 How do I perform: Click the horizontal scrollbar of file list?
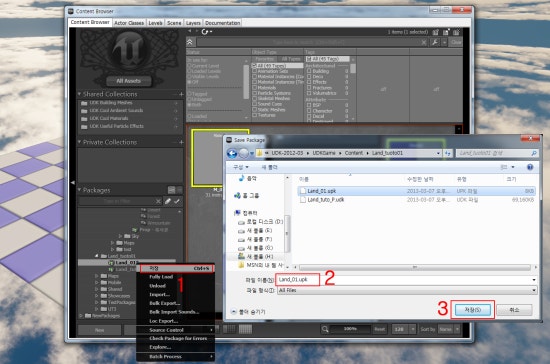click(x=415, y=268)
